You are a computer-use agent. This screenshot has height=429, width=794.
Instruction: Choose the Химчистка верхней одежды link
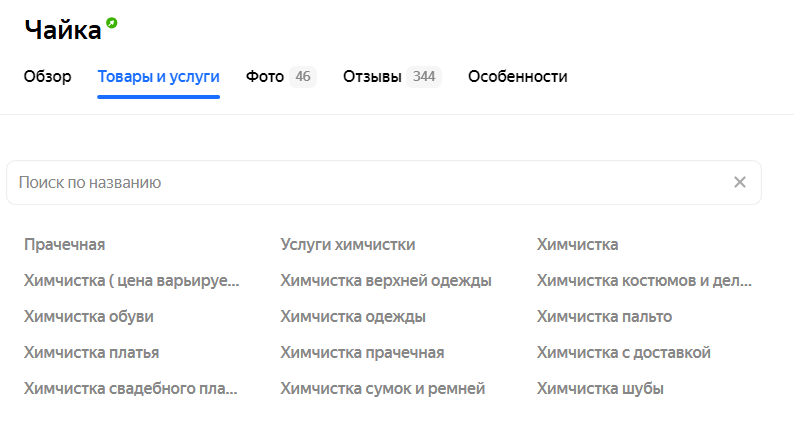pos(386,281)
